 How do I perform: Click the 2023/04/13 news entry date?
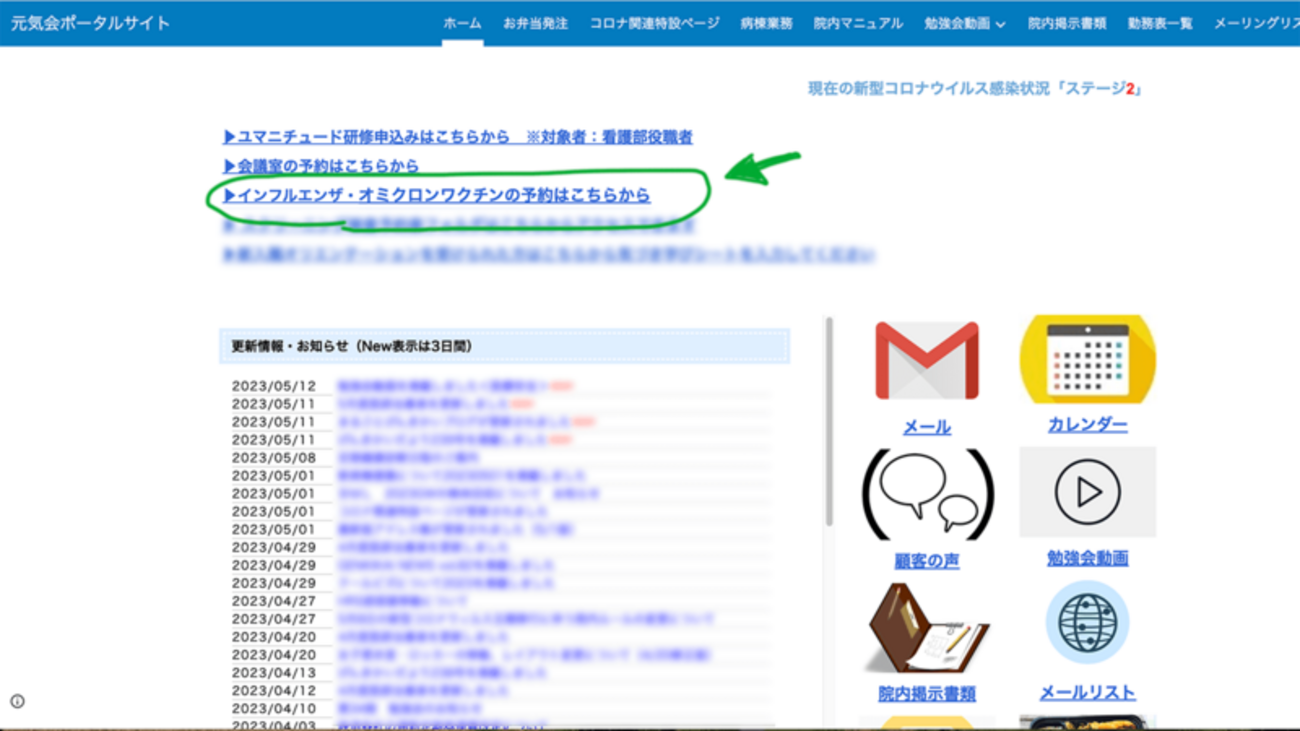[273, 673]
